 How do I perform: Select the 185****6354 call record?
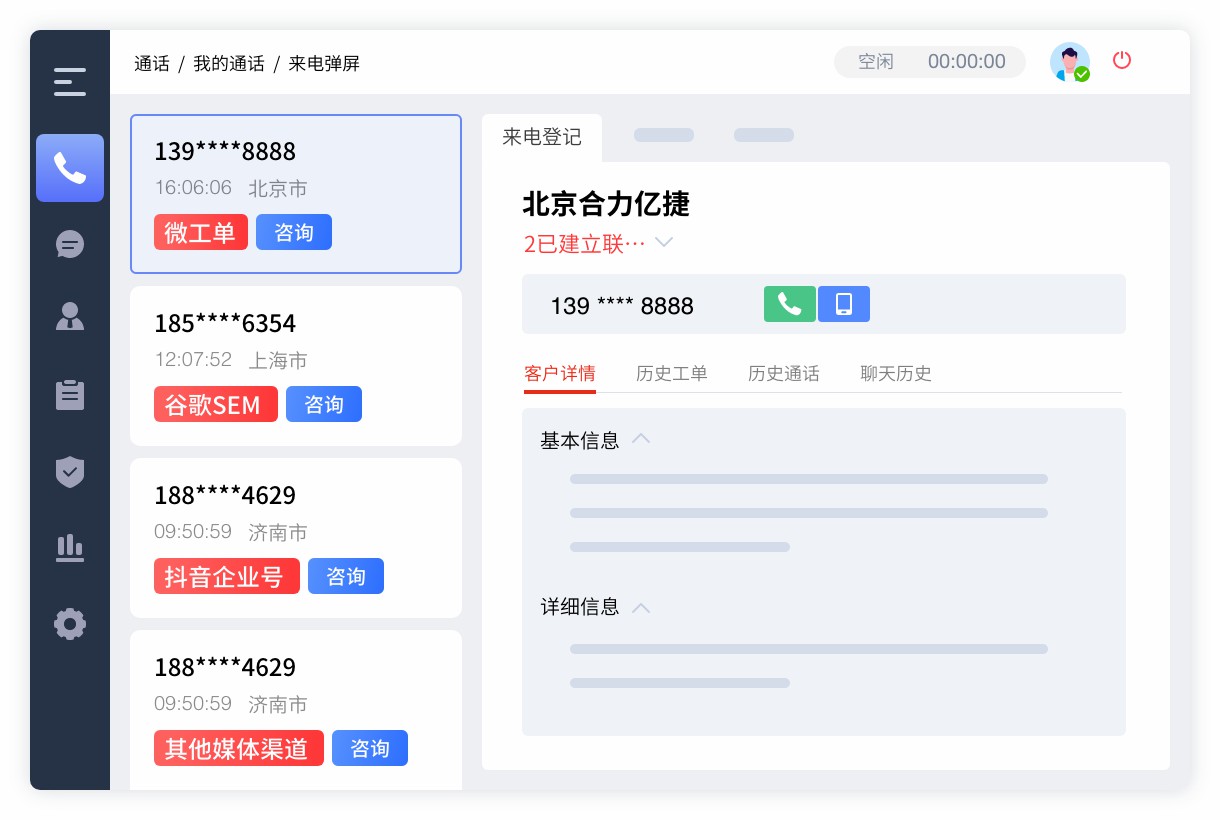coord(295,340)
